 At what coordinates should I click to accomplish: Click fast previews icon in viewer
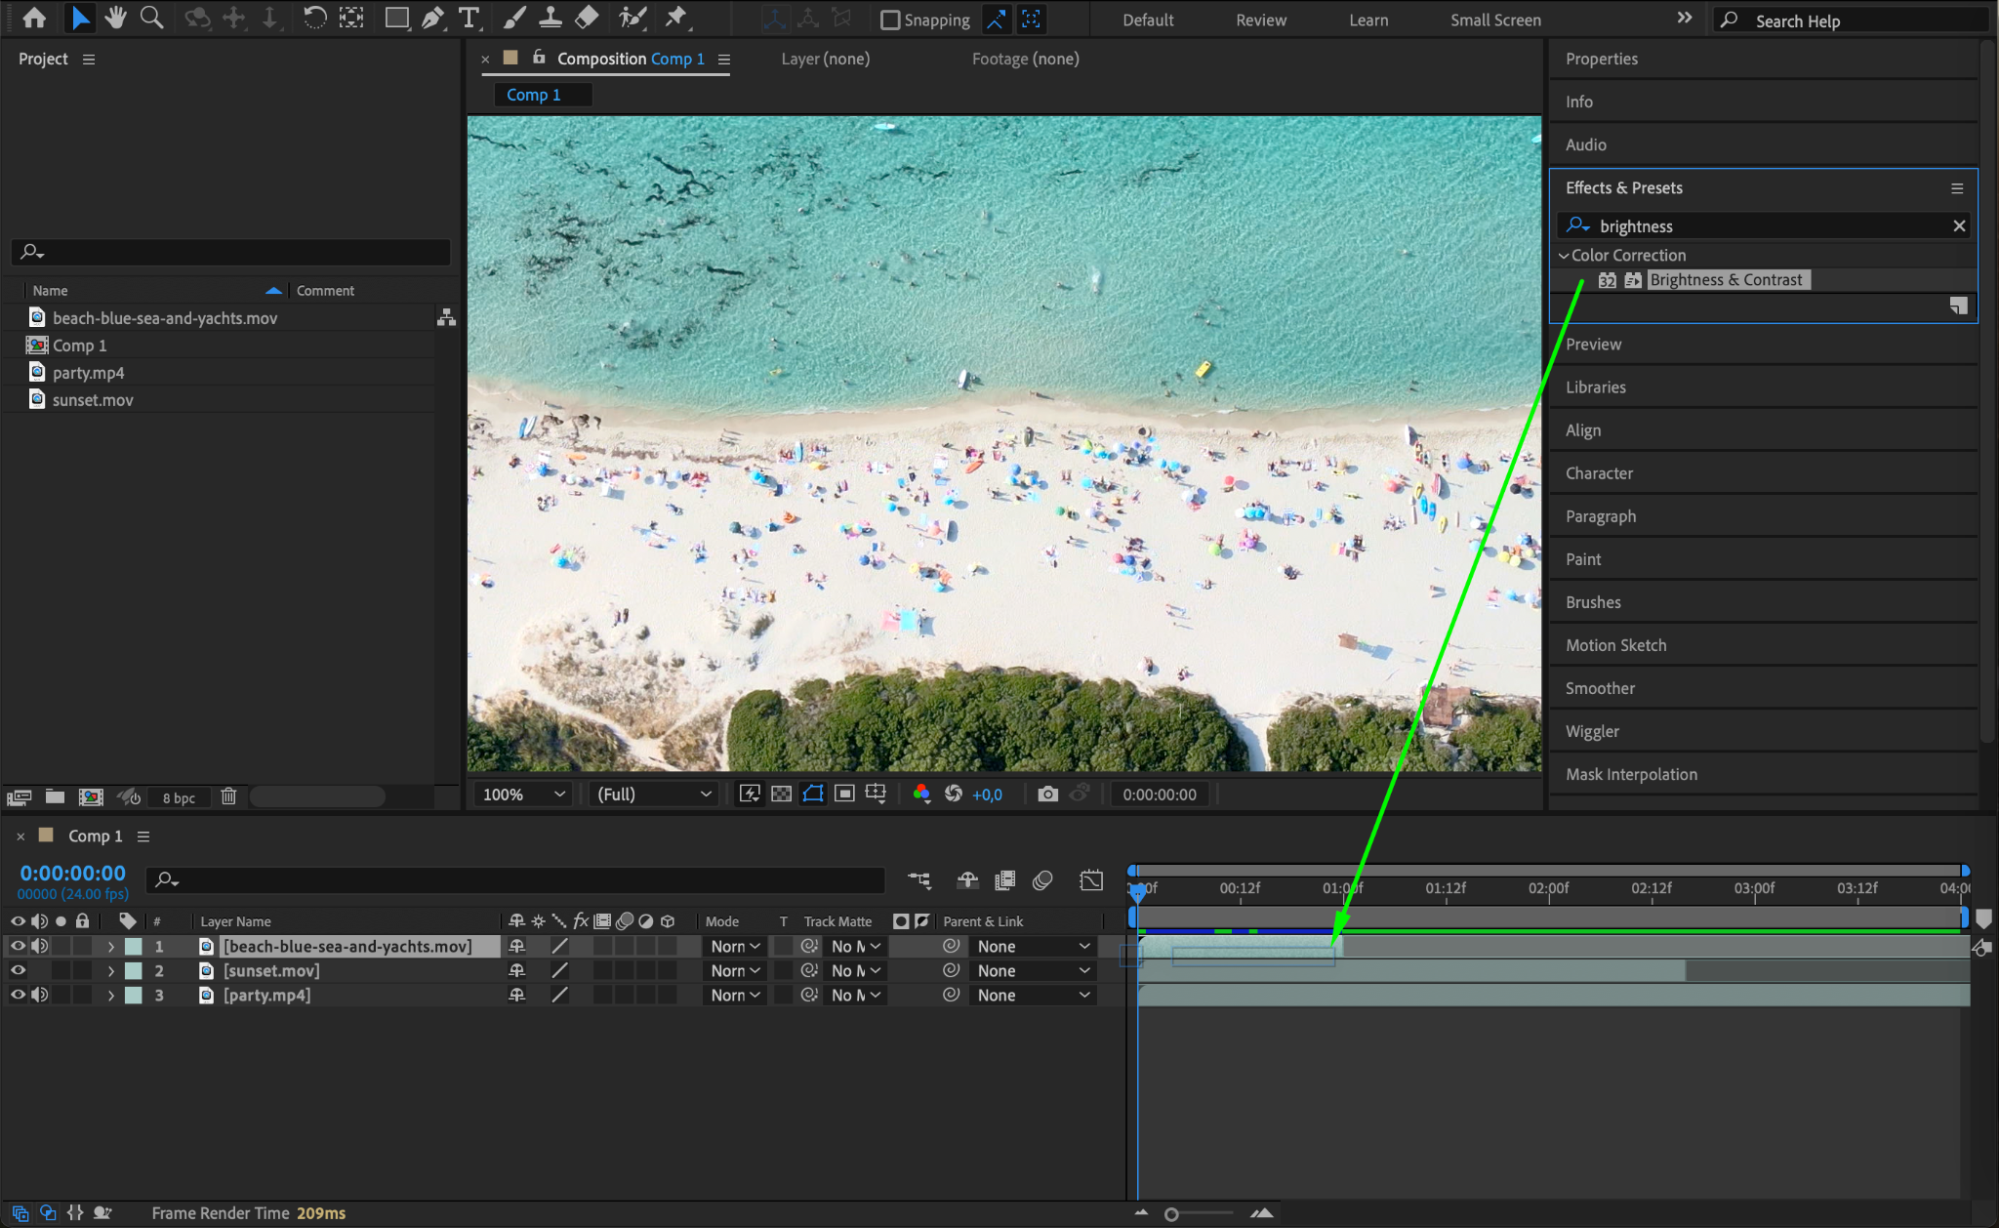pyautogui.click(x=749, y=794)
